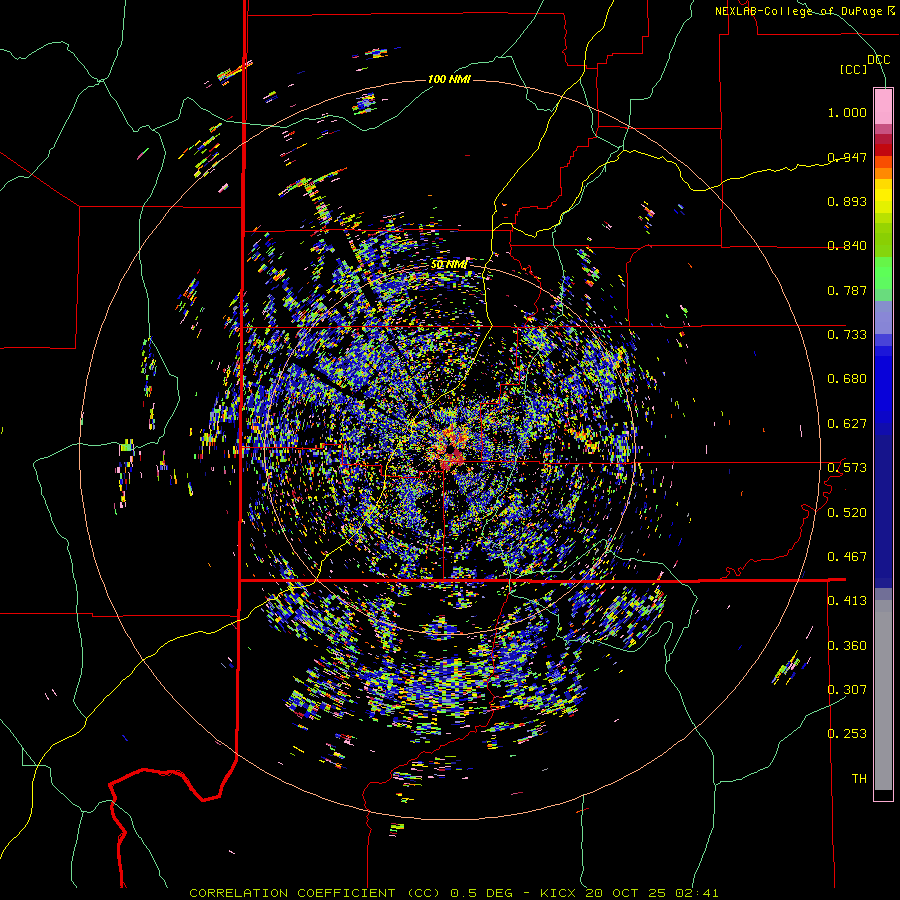The height and width of the screenshot is (900, 900).
Task: Select the 0.413 scale value
Action: [x=847, y=601]
